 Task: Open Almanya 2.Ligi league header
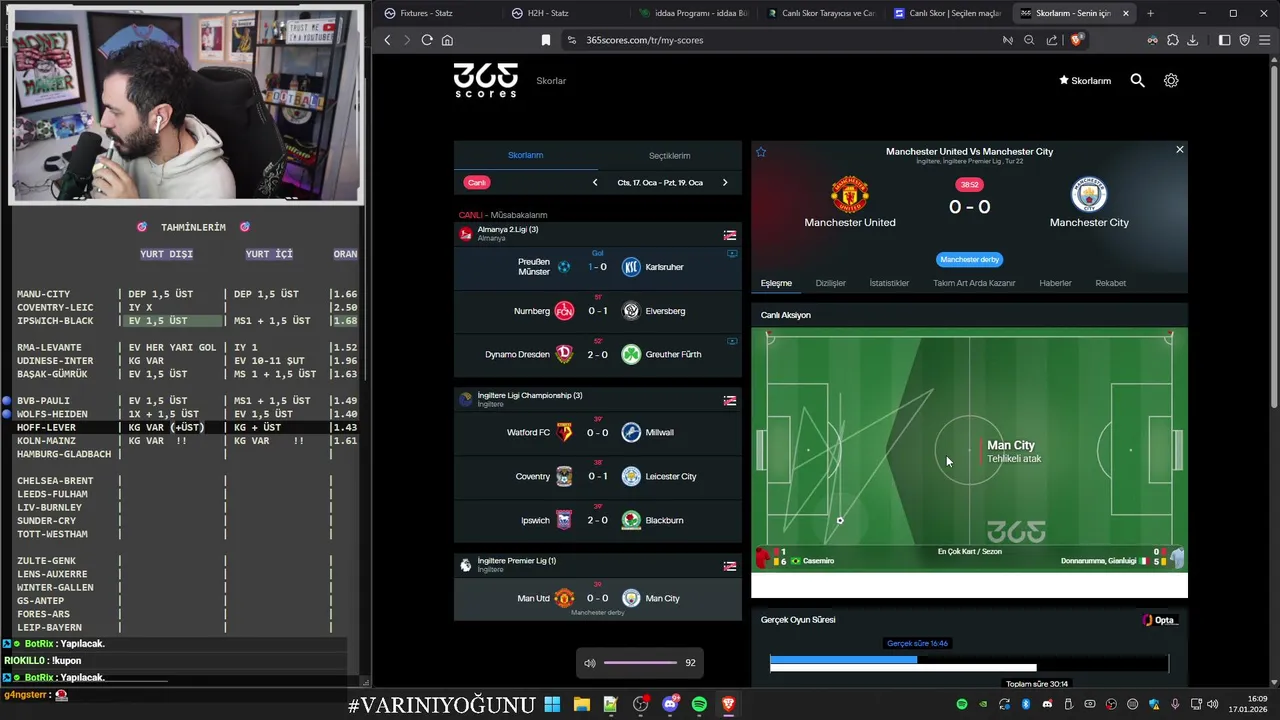[x=598, y=233]
